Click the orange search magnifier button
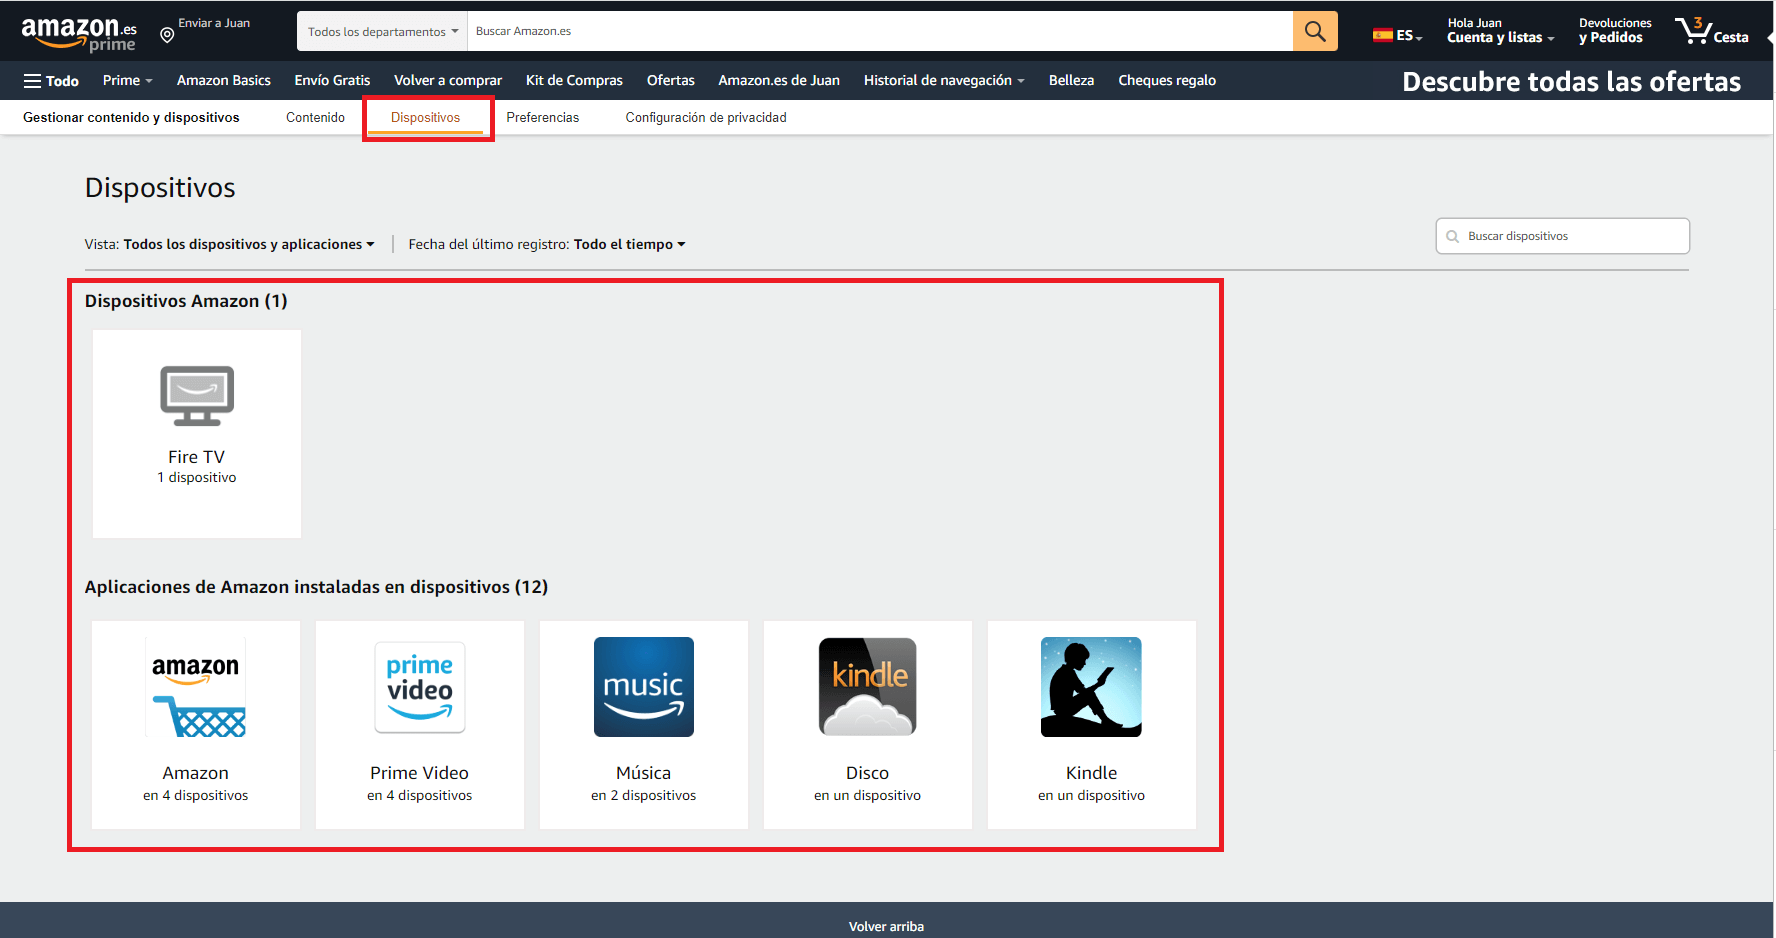 click(x=1315, y=31)
